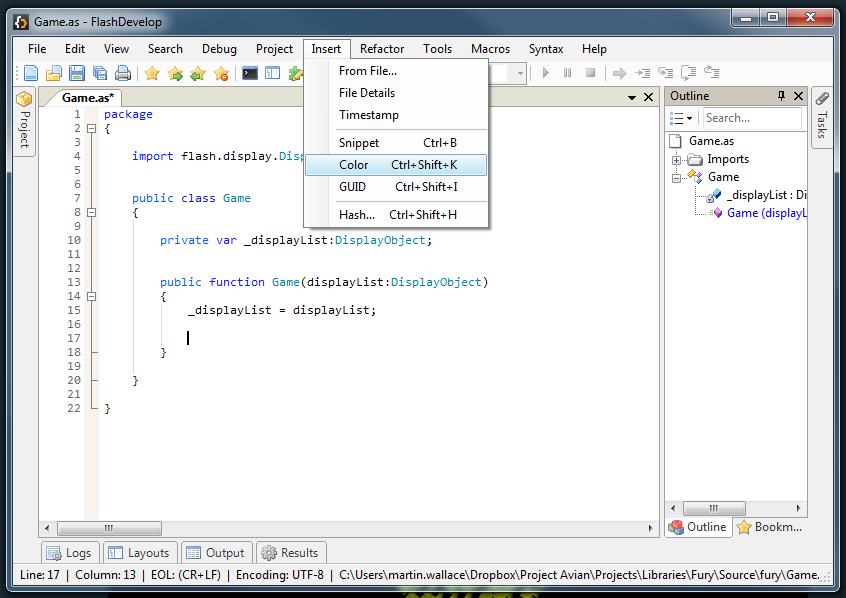Click the Save All toolbar icon
The height and width of the screenshot is (598, 846).
click(x=100, y=73)
